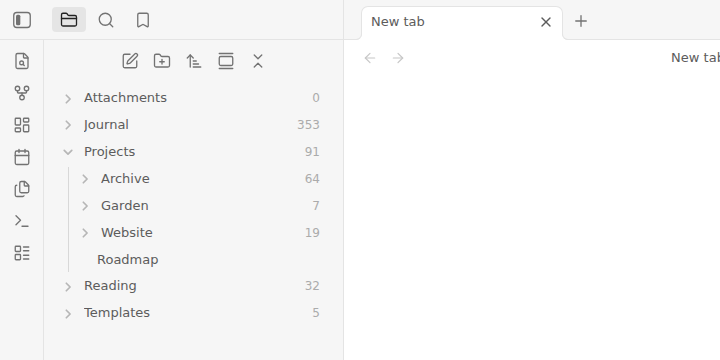Click the Templates count 5
Screen dimensions: 720x360
316,313
